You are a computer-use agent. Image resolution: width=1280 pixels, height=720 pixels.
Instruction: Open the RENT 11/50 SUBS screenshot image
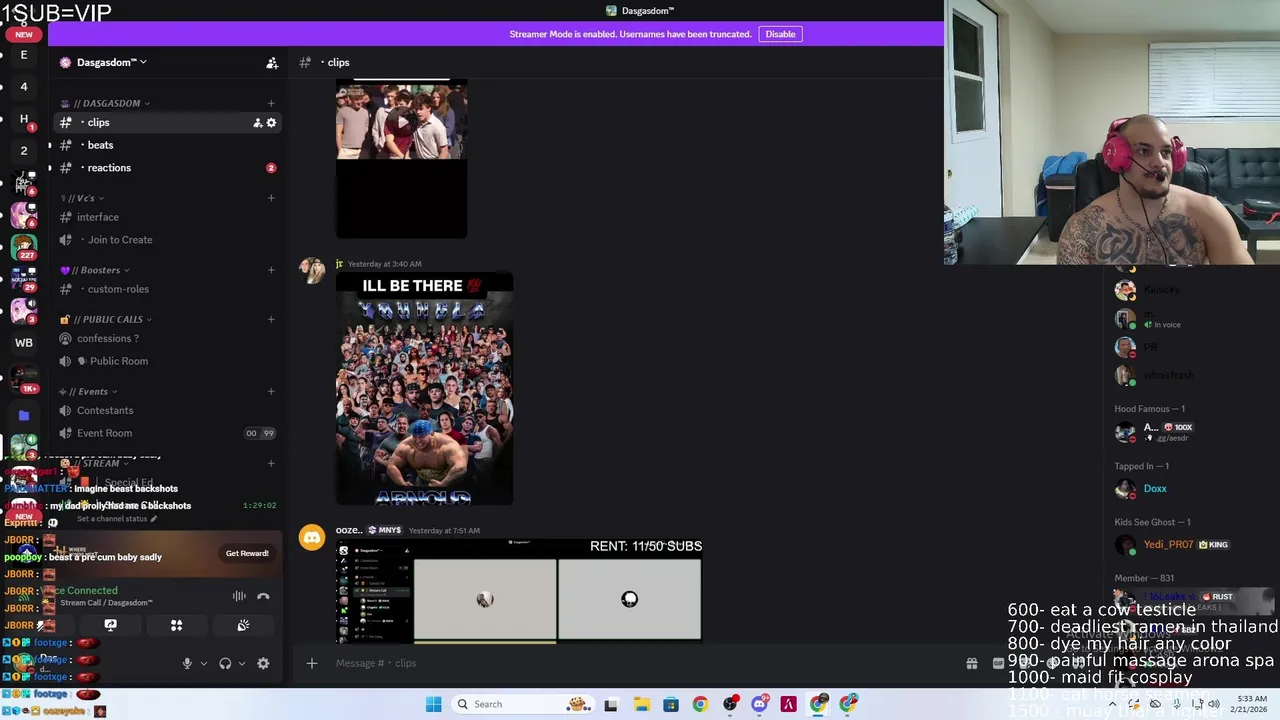click(x=519, y=590)
